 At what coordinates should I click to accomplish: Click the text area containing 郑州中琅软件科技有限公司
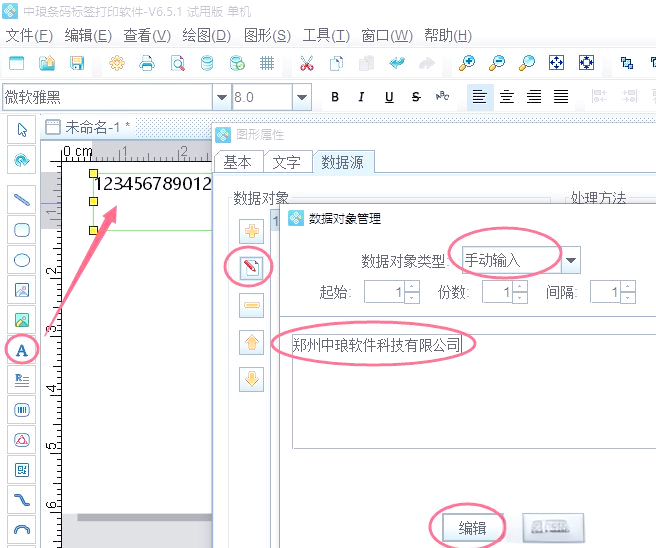474,391
